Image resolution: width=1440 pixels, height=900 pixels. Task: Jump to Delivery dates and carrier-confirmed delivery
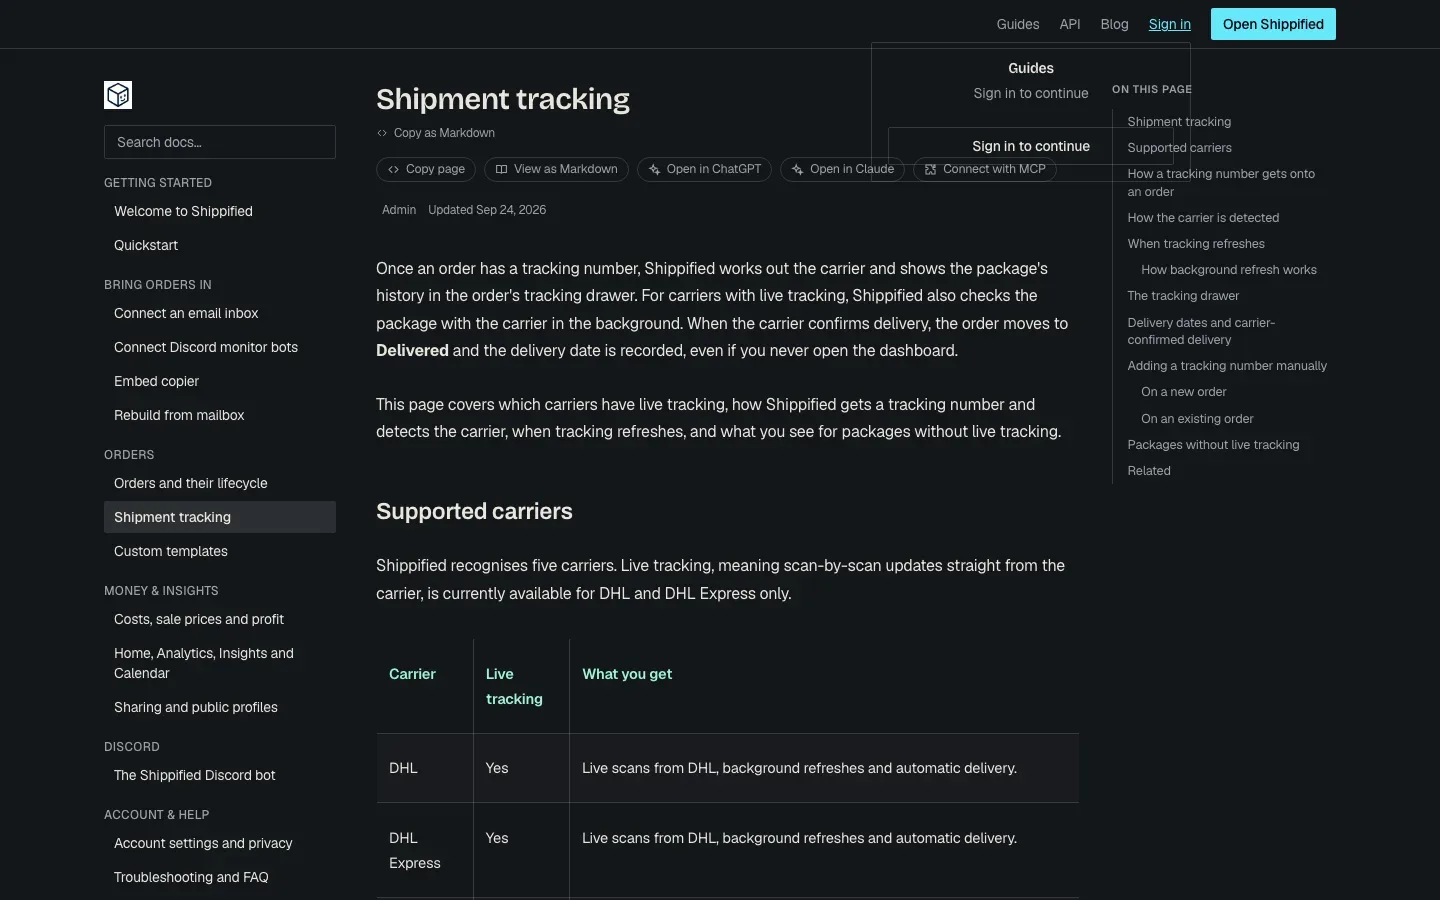pyautogui.click(x=1201, y=331)
